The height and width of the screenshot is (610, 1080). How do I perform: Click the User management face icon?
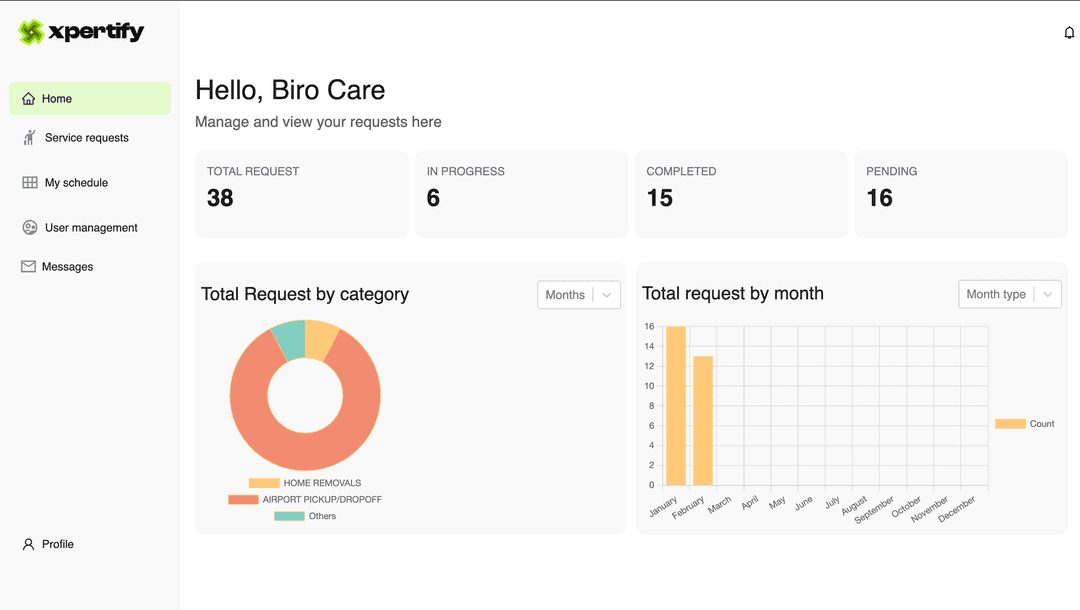tap(29, 228)
